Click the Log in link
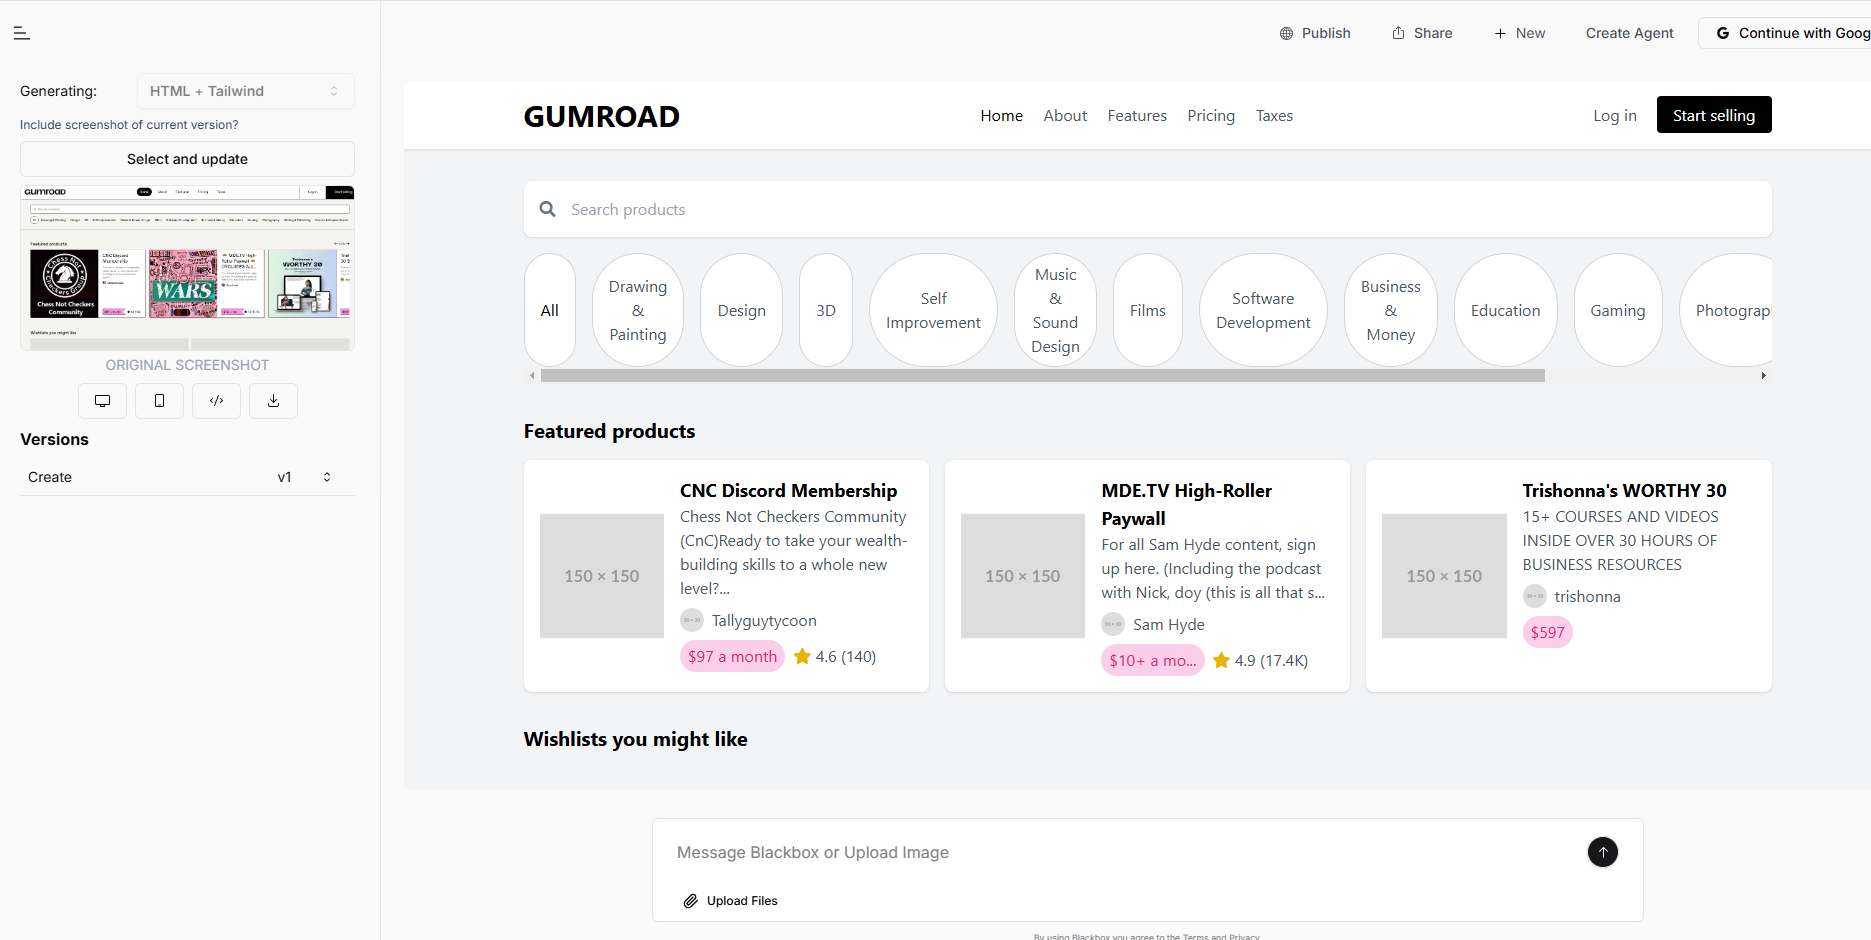 tap(1615, 116)
